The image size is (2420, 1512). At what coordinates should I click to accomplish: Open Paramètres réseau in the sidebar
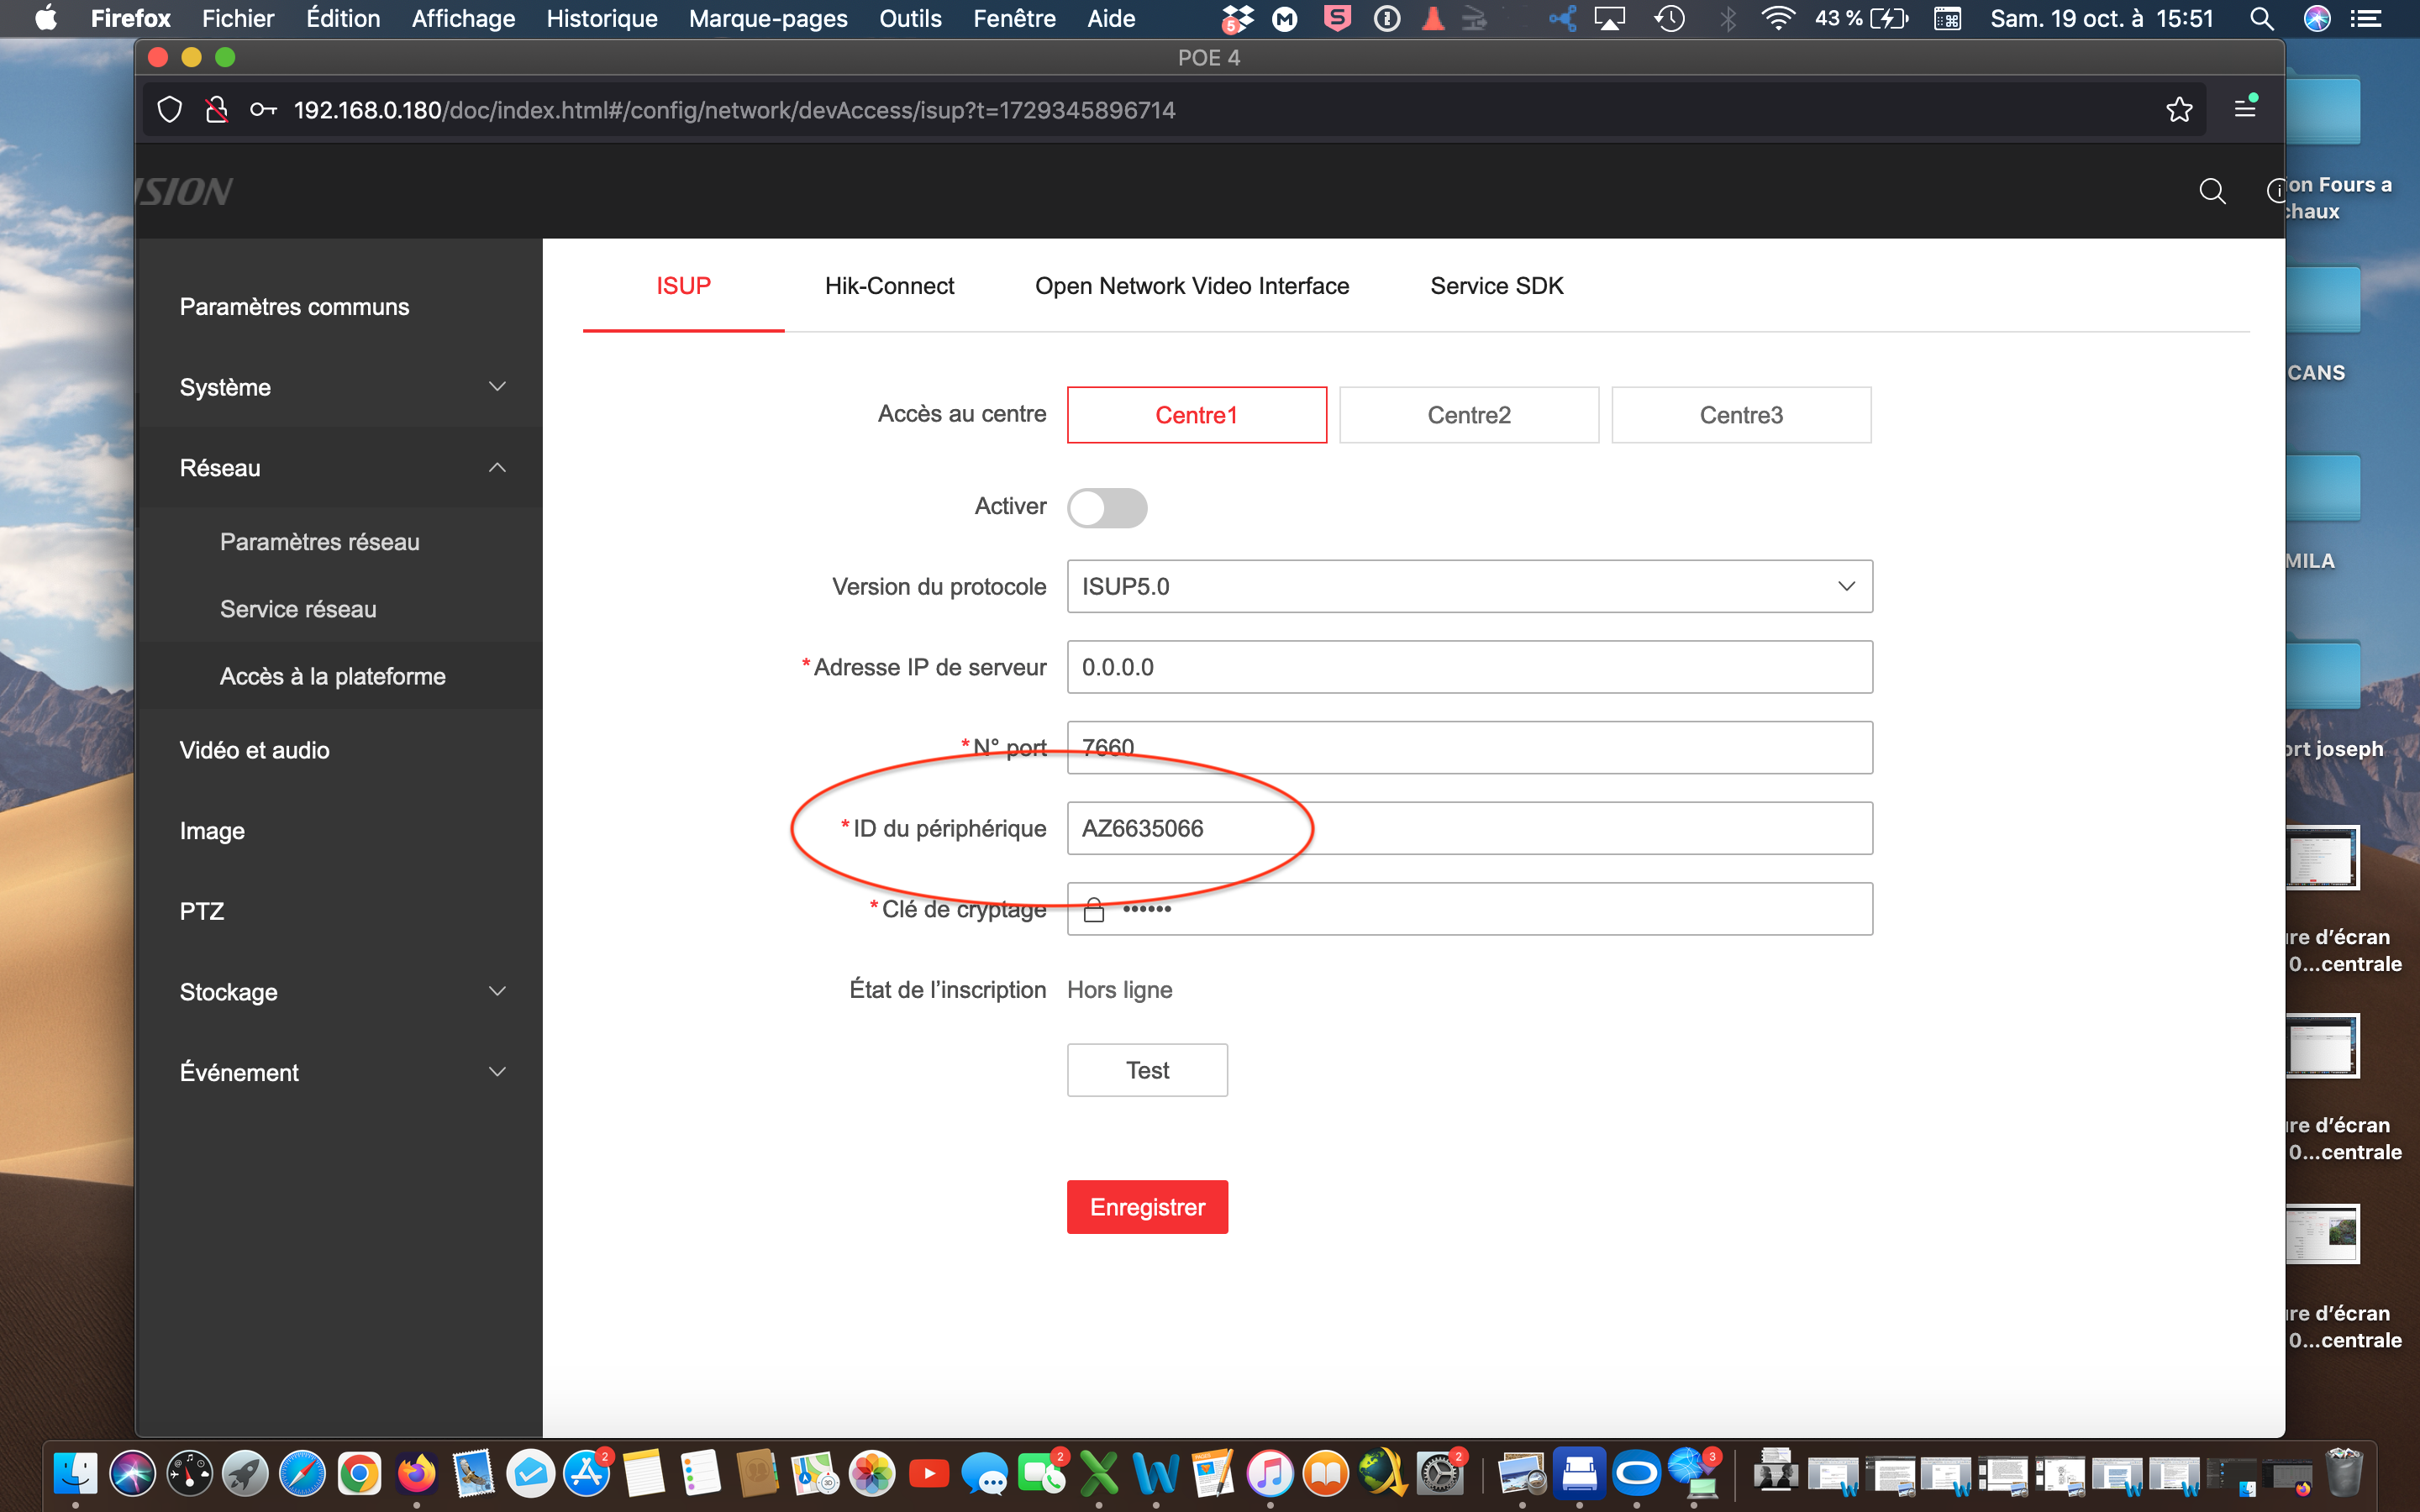(319, 542)
